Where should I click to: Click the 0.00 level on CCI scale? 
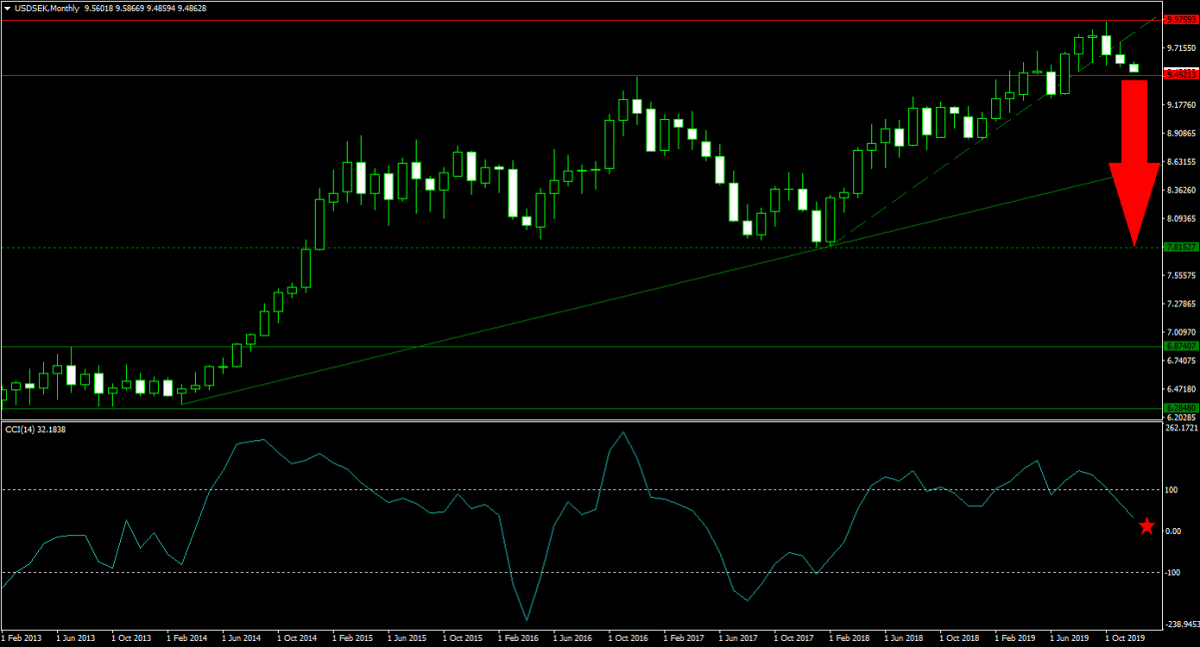pos(1174,531)
